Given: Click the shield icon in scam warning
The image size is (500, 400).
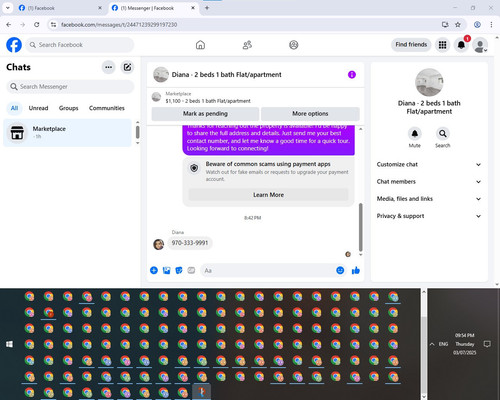Looking at the screenshot, I should tap(194, 168).
